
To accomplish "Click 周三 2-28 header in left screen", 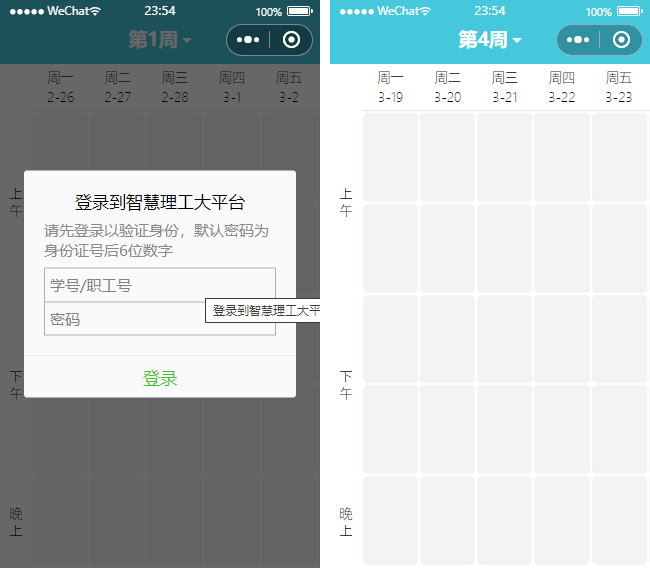I will pyautogui.click(x=175, y=87).
